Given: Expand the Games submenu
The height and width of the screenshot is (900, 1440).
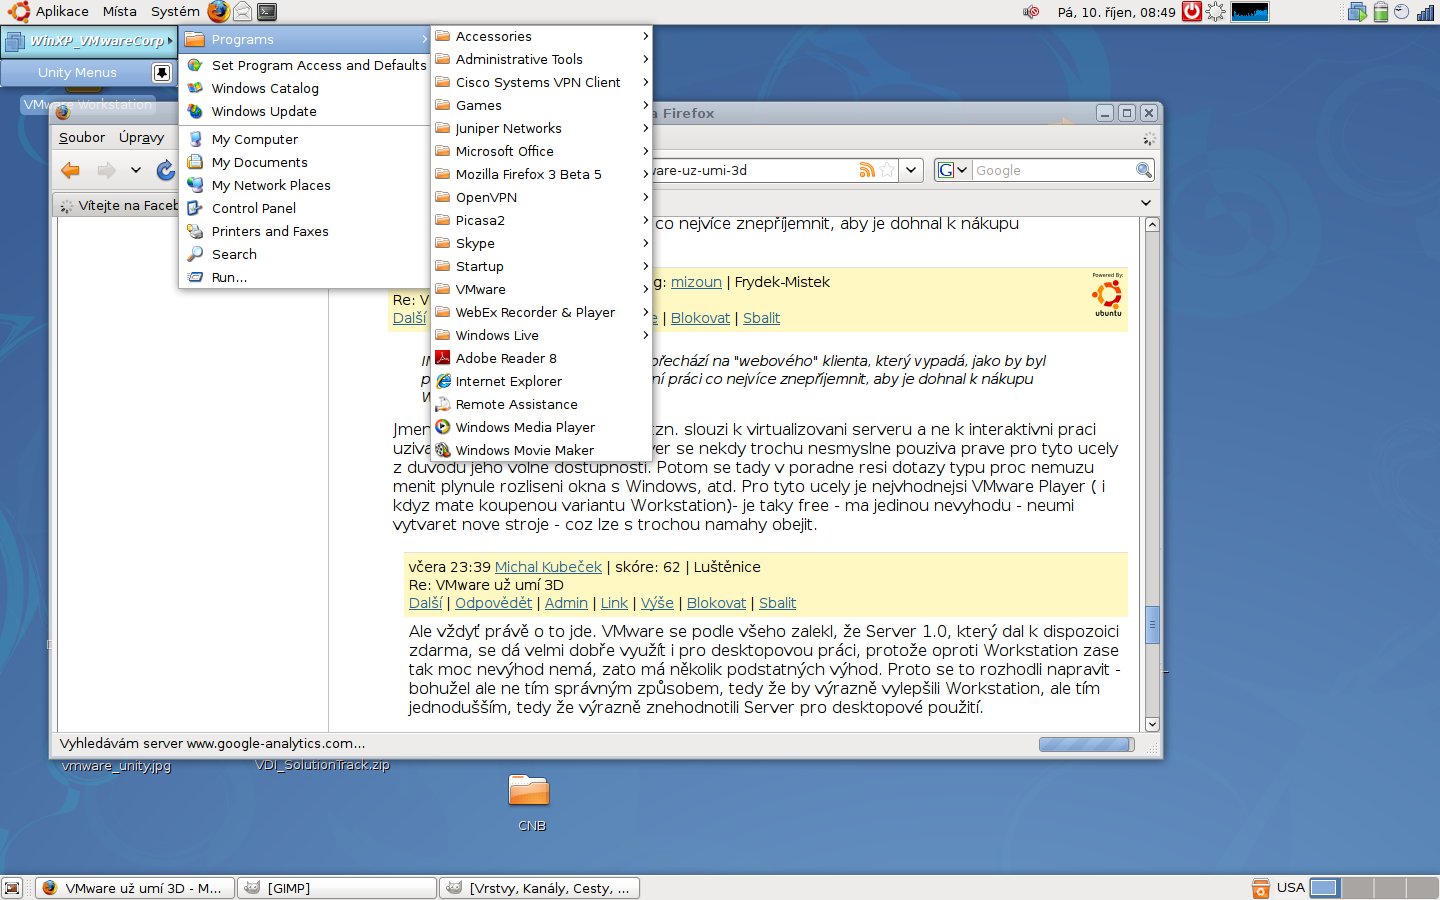Looking at the screenshot, I should pos(541,105).
